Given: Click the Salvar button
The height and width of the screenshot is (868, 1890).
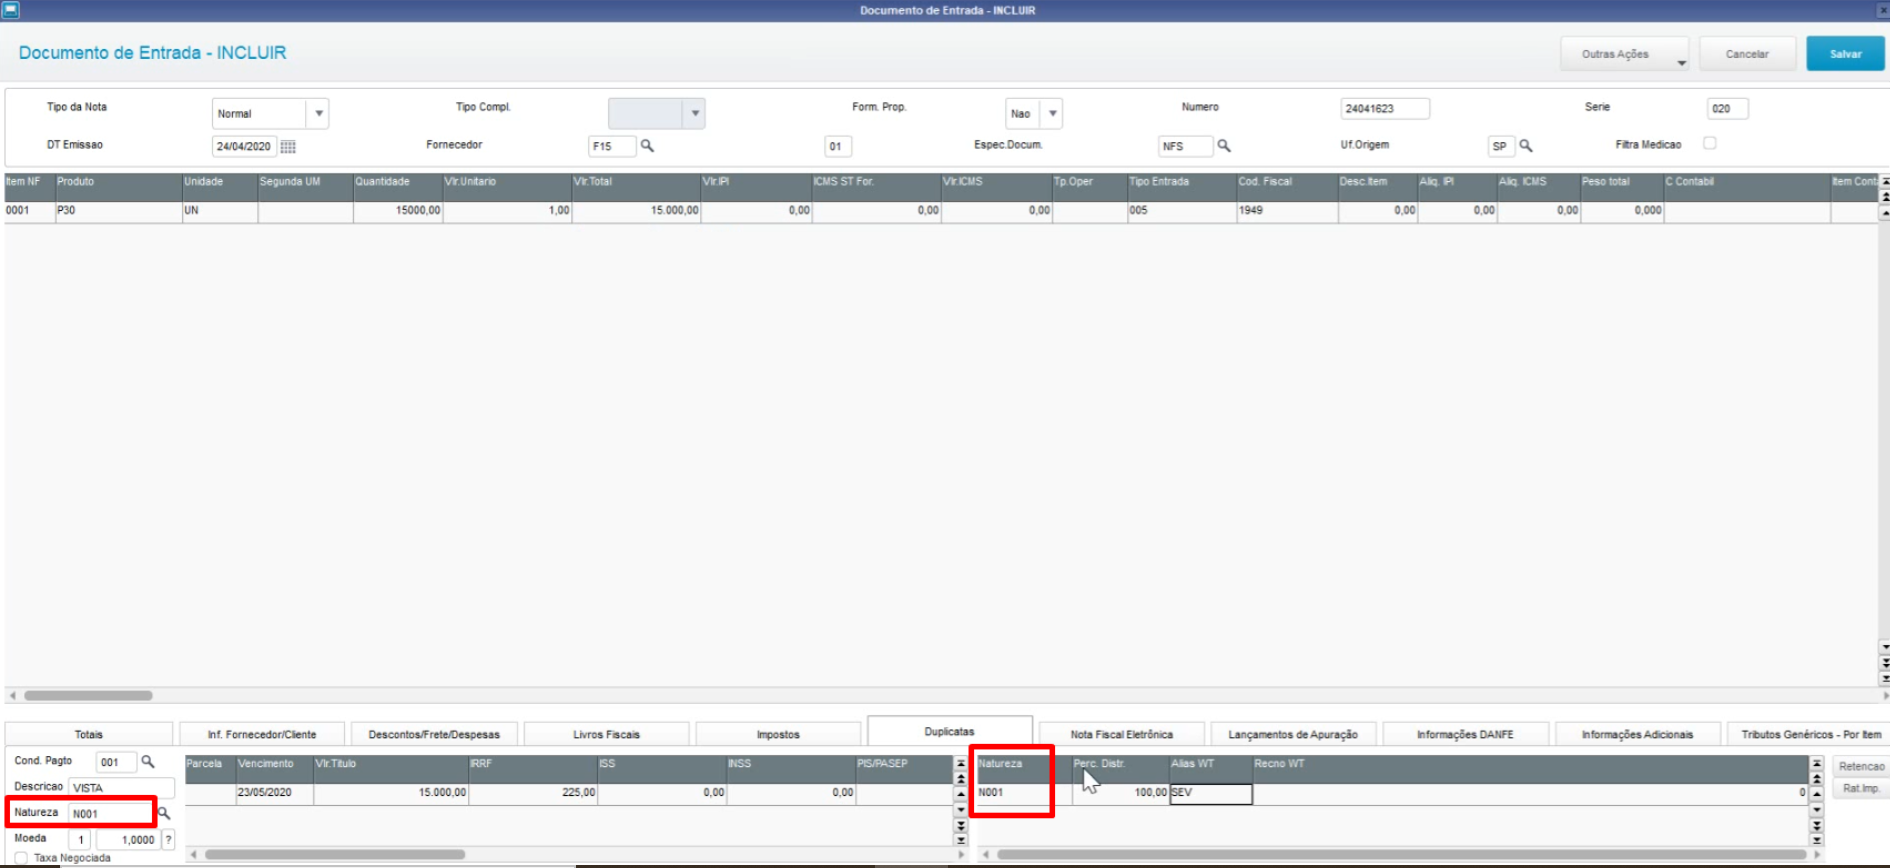Looking at the screenshot, I should [x=1845, y=54].
